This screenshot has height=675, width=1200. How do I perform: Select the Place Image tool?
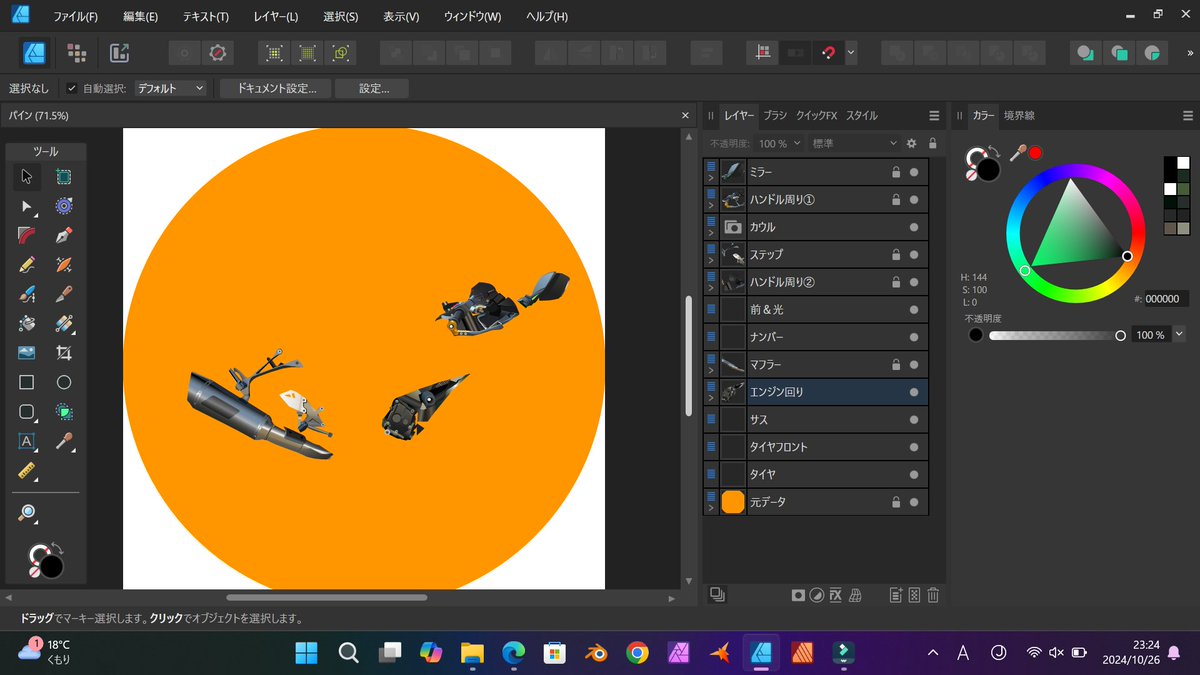click(x=27, y=353)
